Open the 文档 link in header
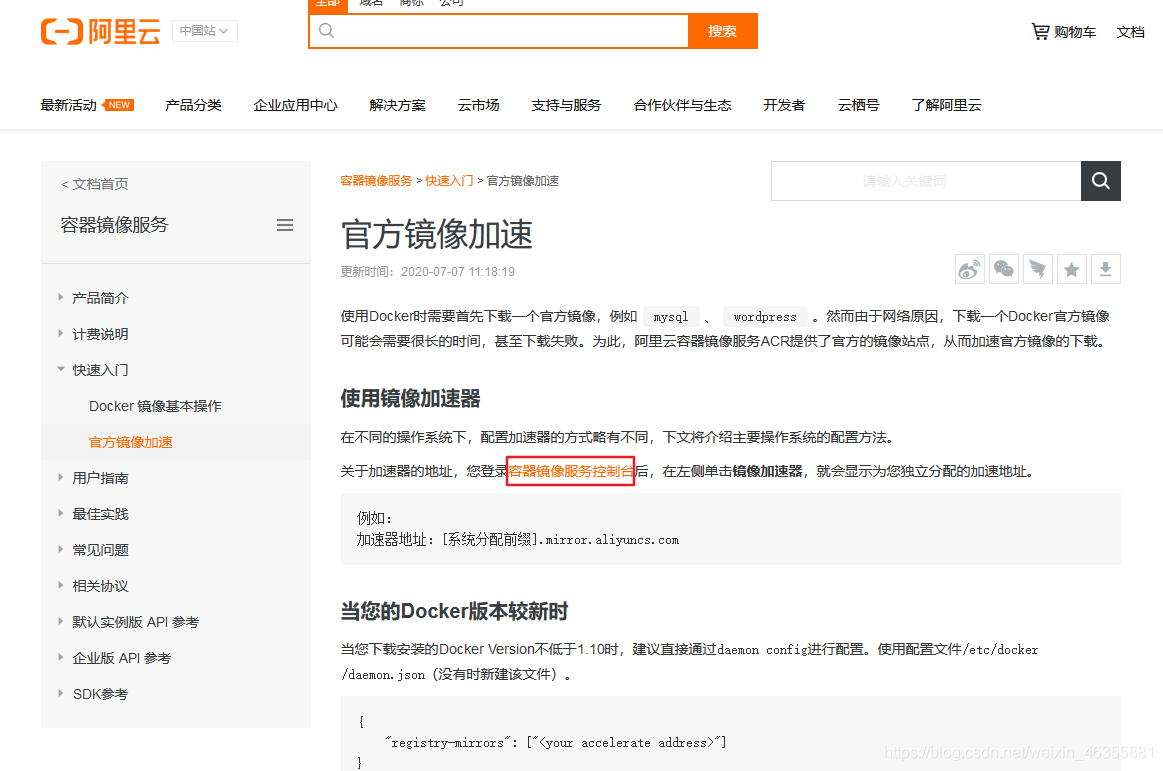This screenshot has height=771, width=1163. 1130,32
